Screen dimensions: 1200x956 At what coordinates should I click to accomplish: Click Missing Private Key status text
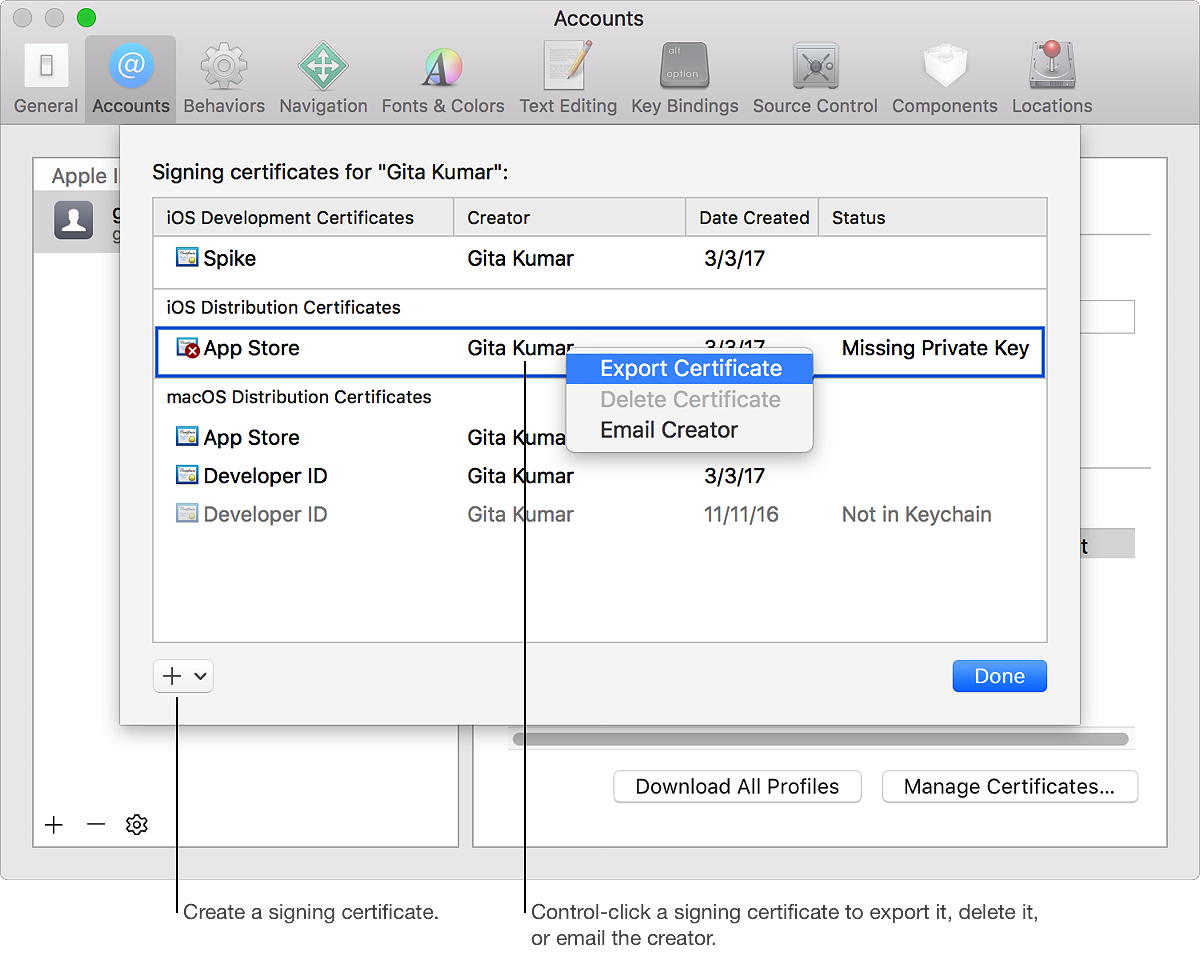pyautogui.click(x=935, y=348)
